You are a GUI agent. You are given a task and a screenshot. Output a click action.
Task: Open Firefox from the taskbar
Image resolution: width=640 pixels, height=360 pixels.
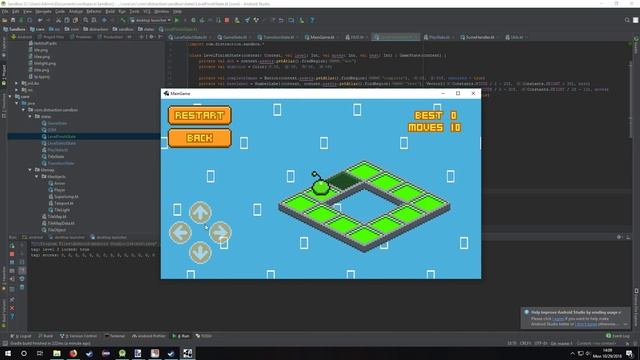tap(73, 353)
